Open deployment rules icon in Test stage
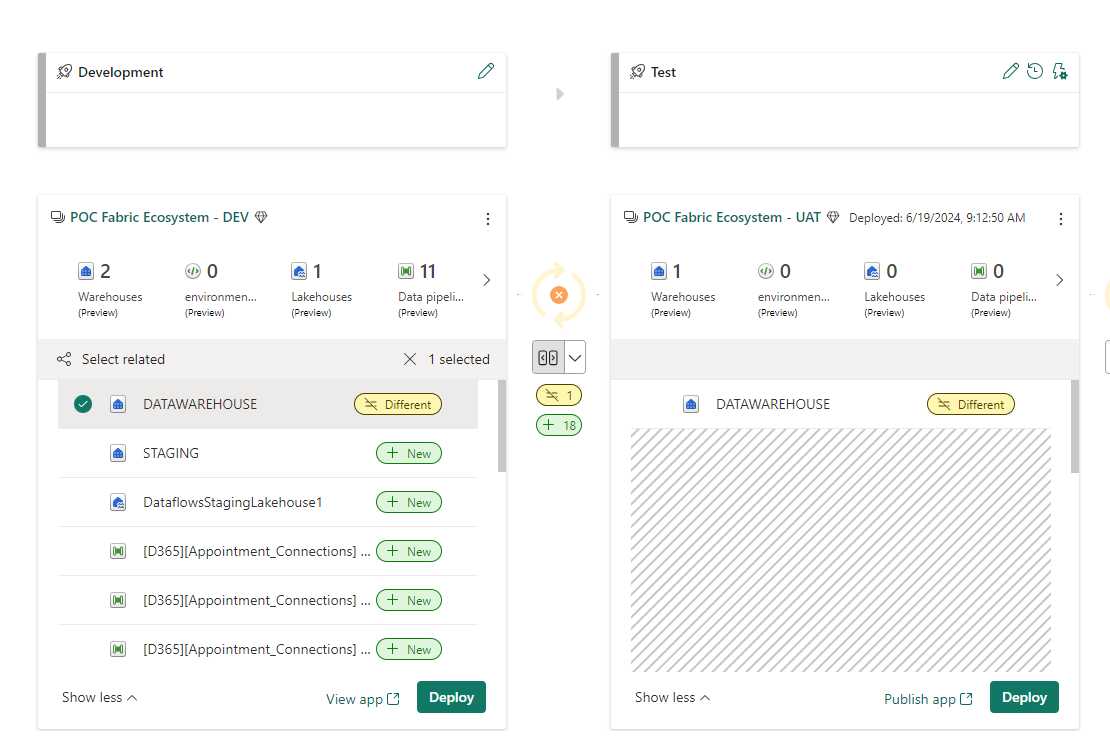Image resolution: width=1110 pixels, height=749 pixels. point(1060,71)
